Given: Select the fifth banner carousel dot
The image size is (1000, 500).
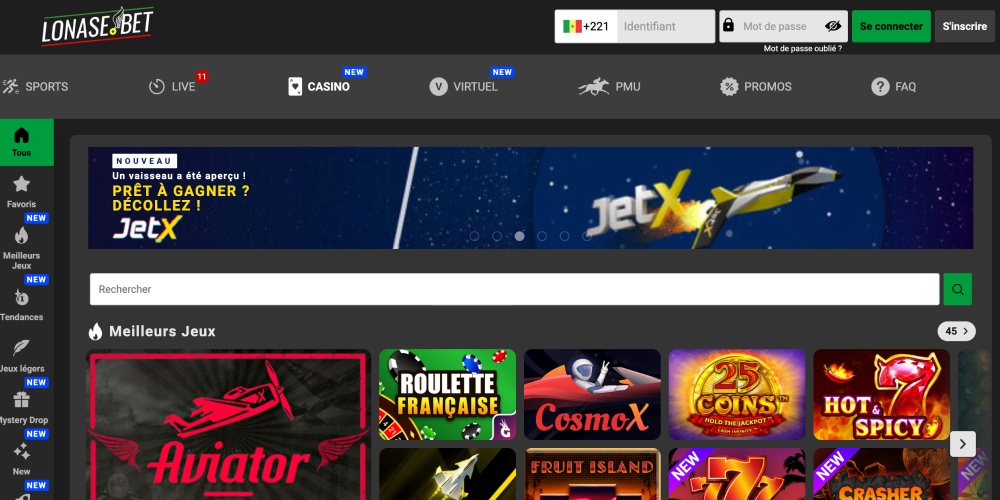Looking at the screenshot, I should tap(564, 236).
